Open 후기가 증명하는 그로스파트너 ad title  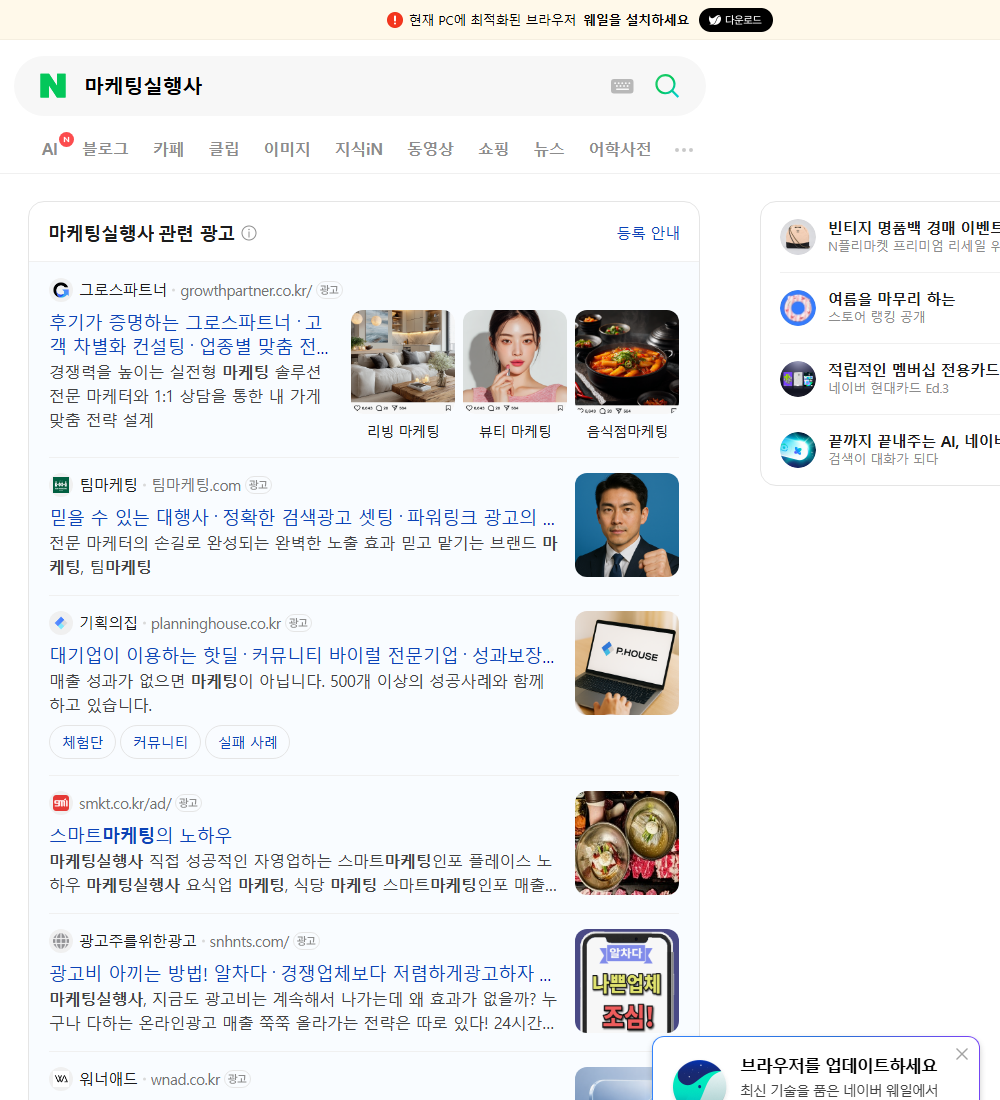click(x=189, y=334)
